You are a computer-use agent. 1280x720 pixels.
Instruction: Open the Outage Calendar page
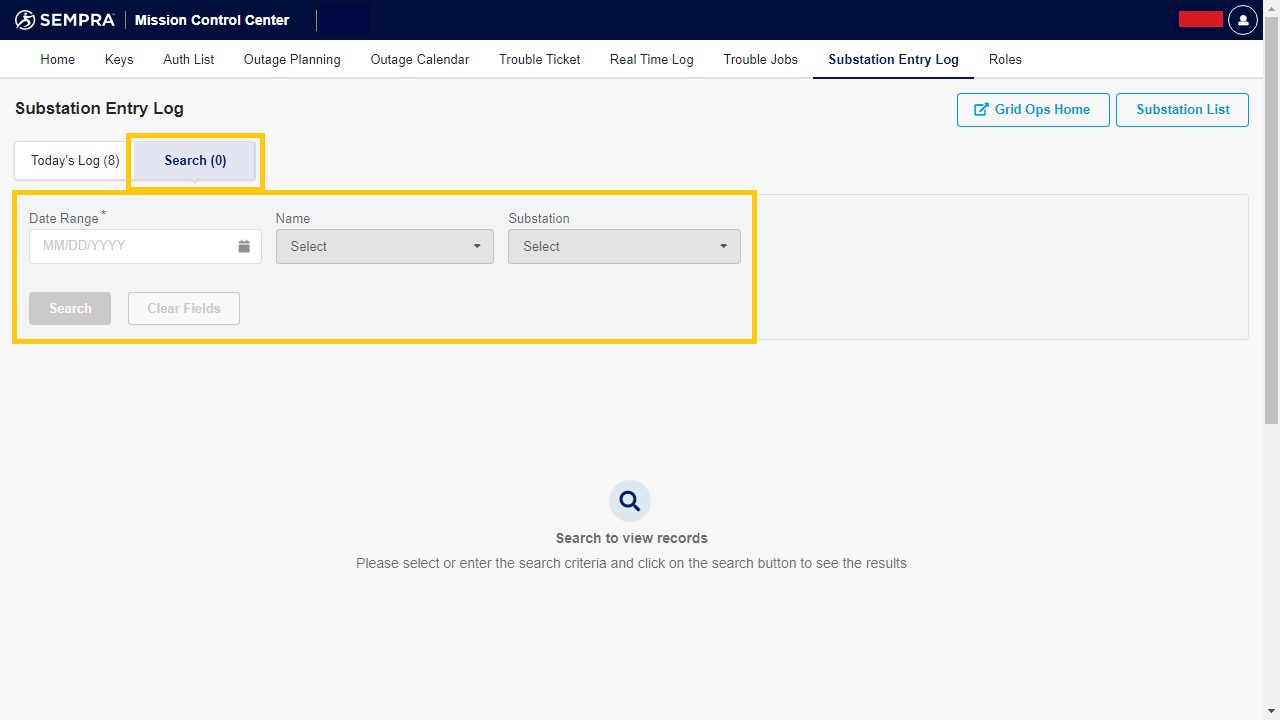[419, 60]
